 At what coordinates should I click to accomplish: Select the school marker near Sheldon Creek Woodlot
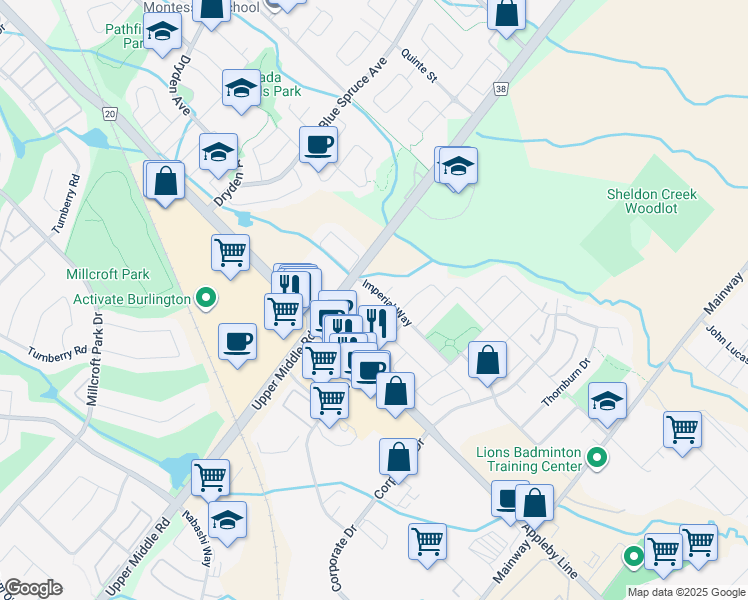coord(459,166)
